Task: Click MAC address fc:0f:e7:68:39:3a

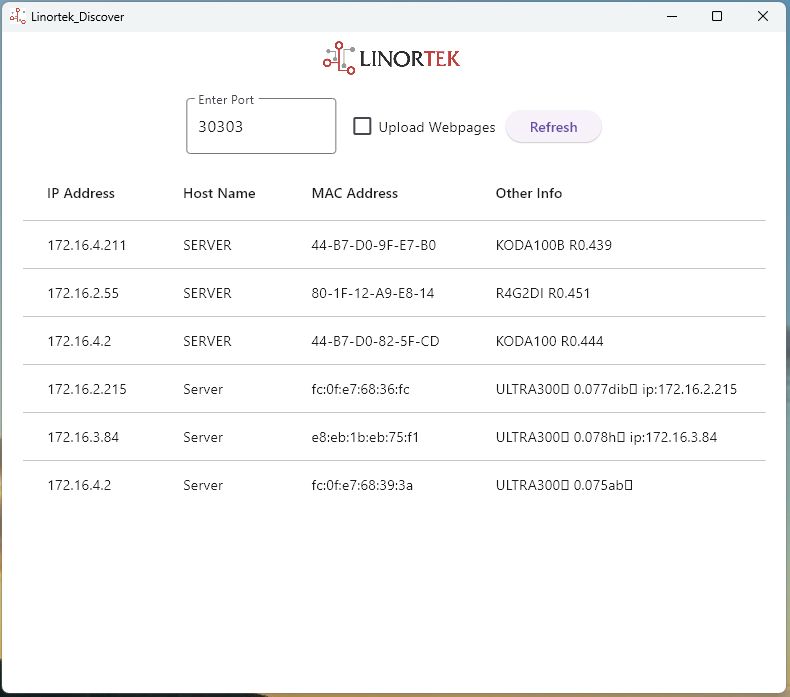Action: [x=362, y=485]
